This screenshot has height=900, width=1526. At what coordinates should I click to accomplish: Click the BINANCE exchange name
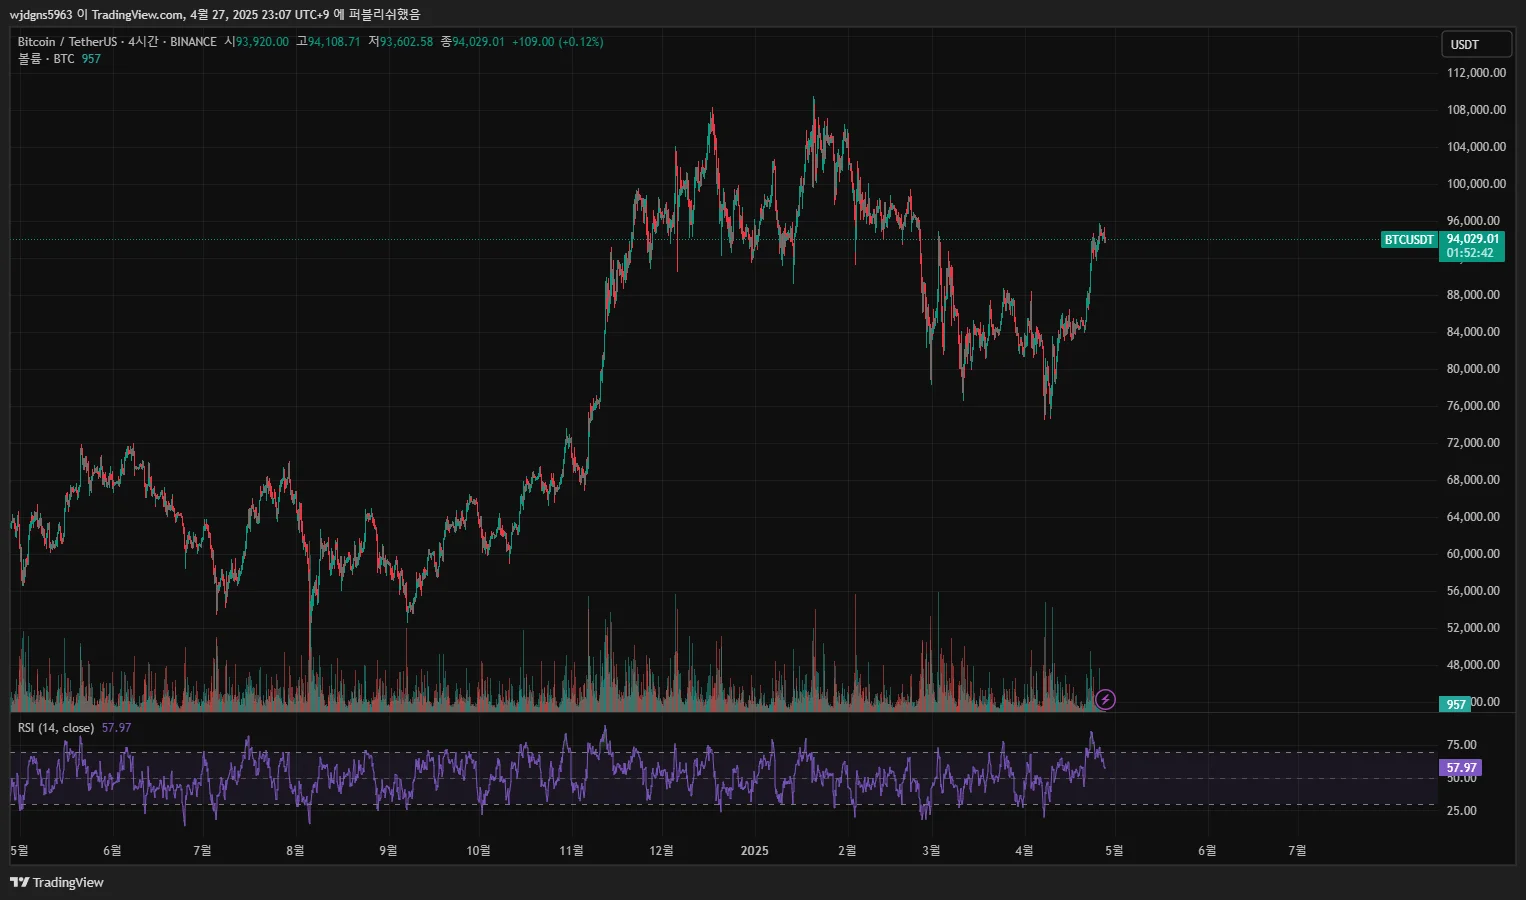tap(193, 42)
